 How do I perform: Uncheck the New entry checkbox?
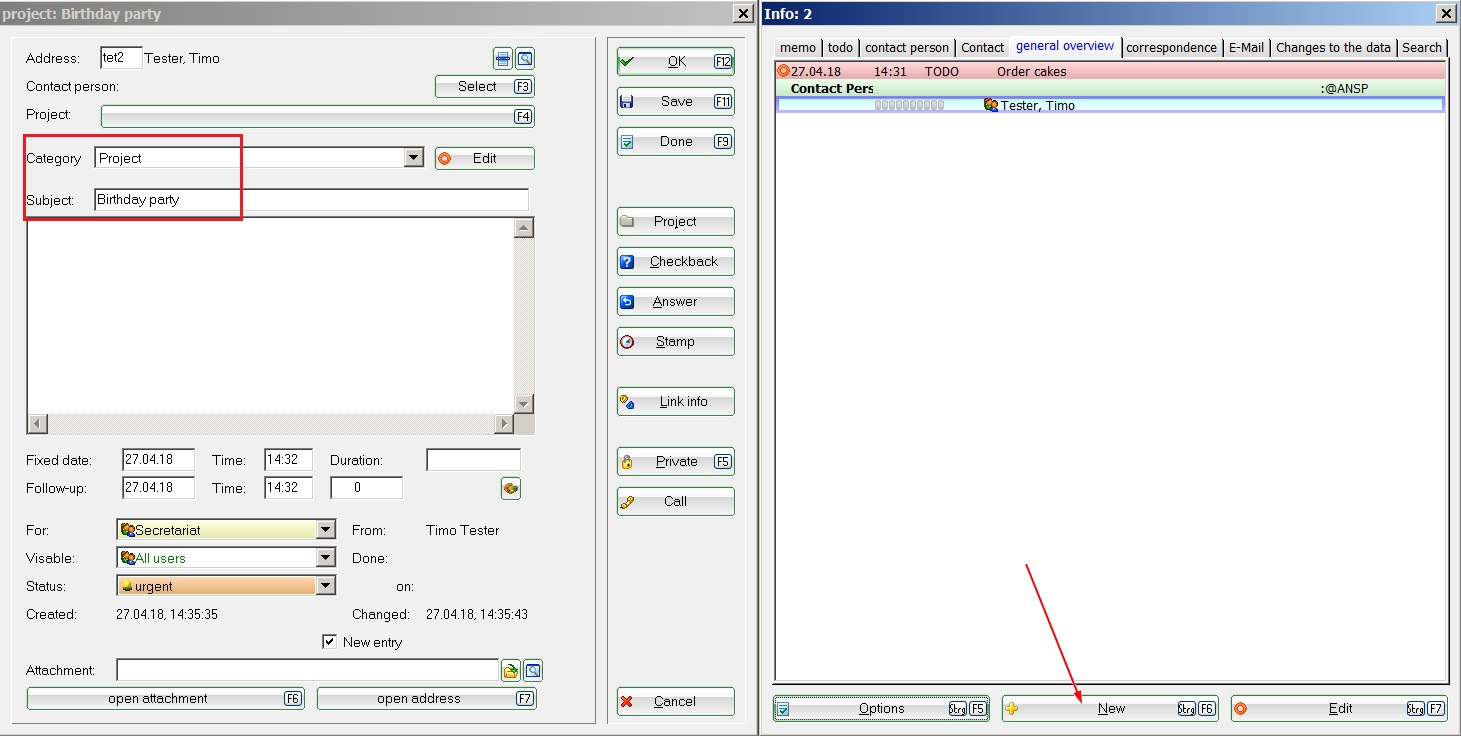click(330, 642)
